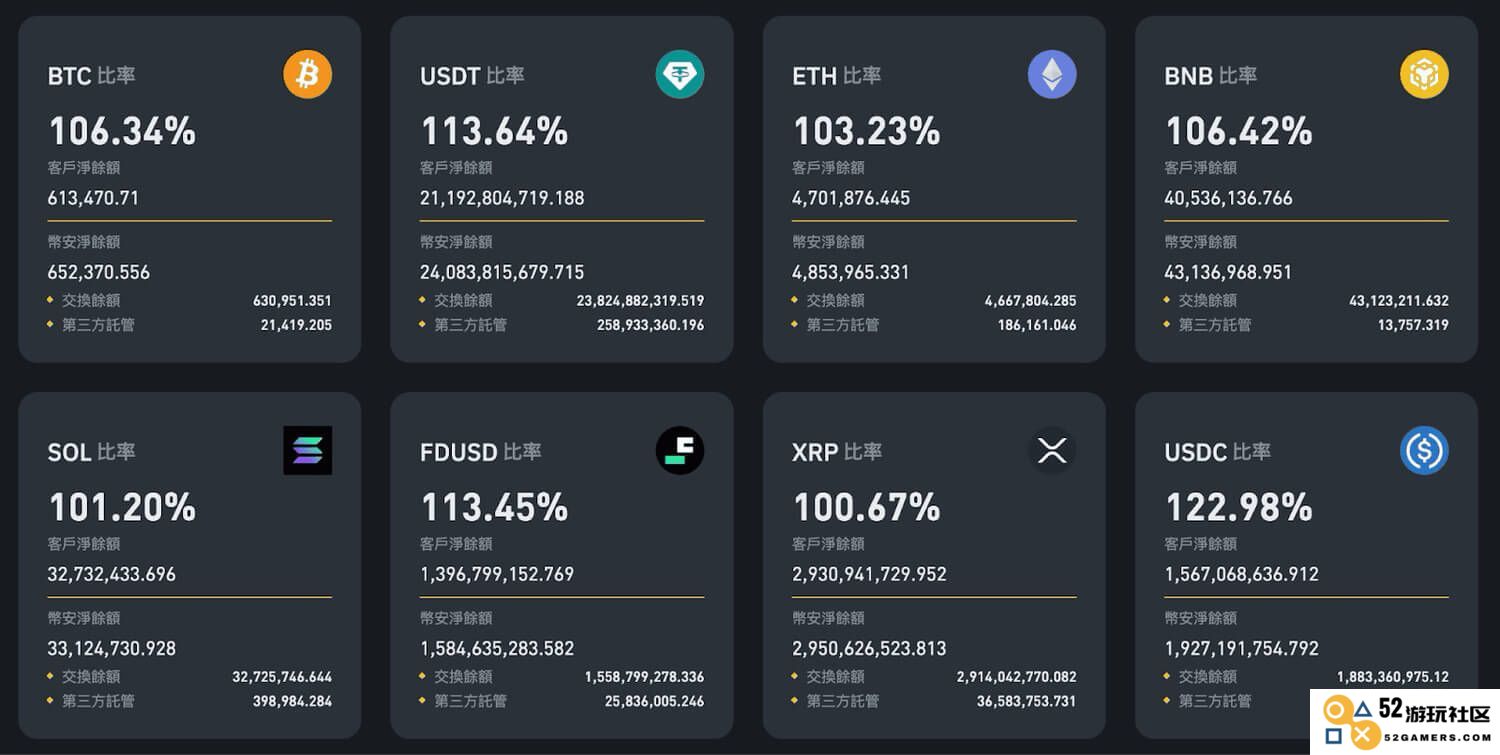Screen dimensions: 1500x755
Task: Click the USDC 122.98% ratio value
Action: 1239,507
